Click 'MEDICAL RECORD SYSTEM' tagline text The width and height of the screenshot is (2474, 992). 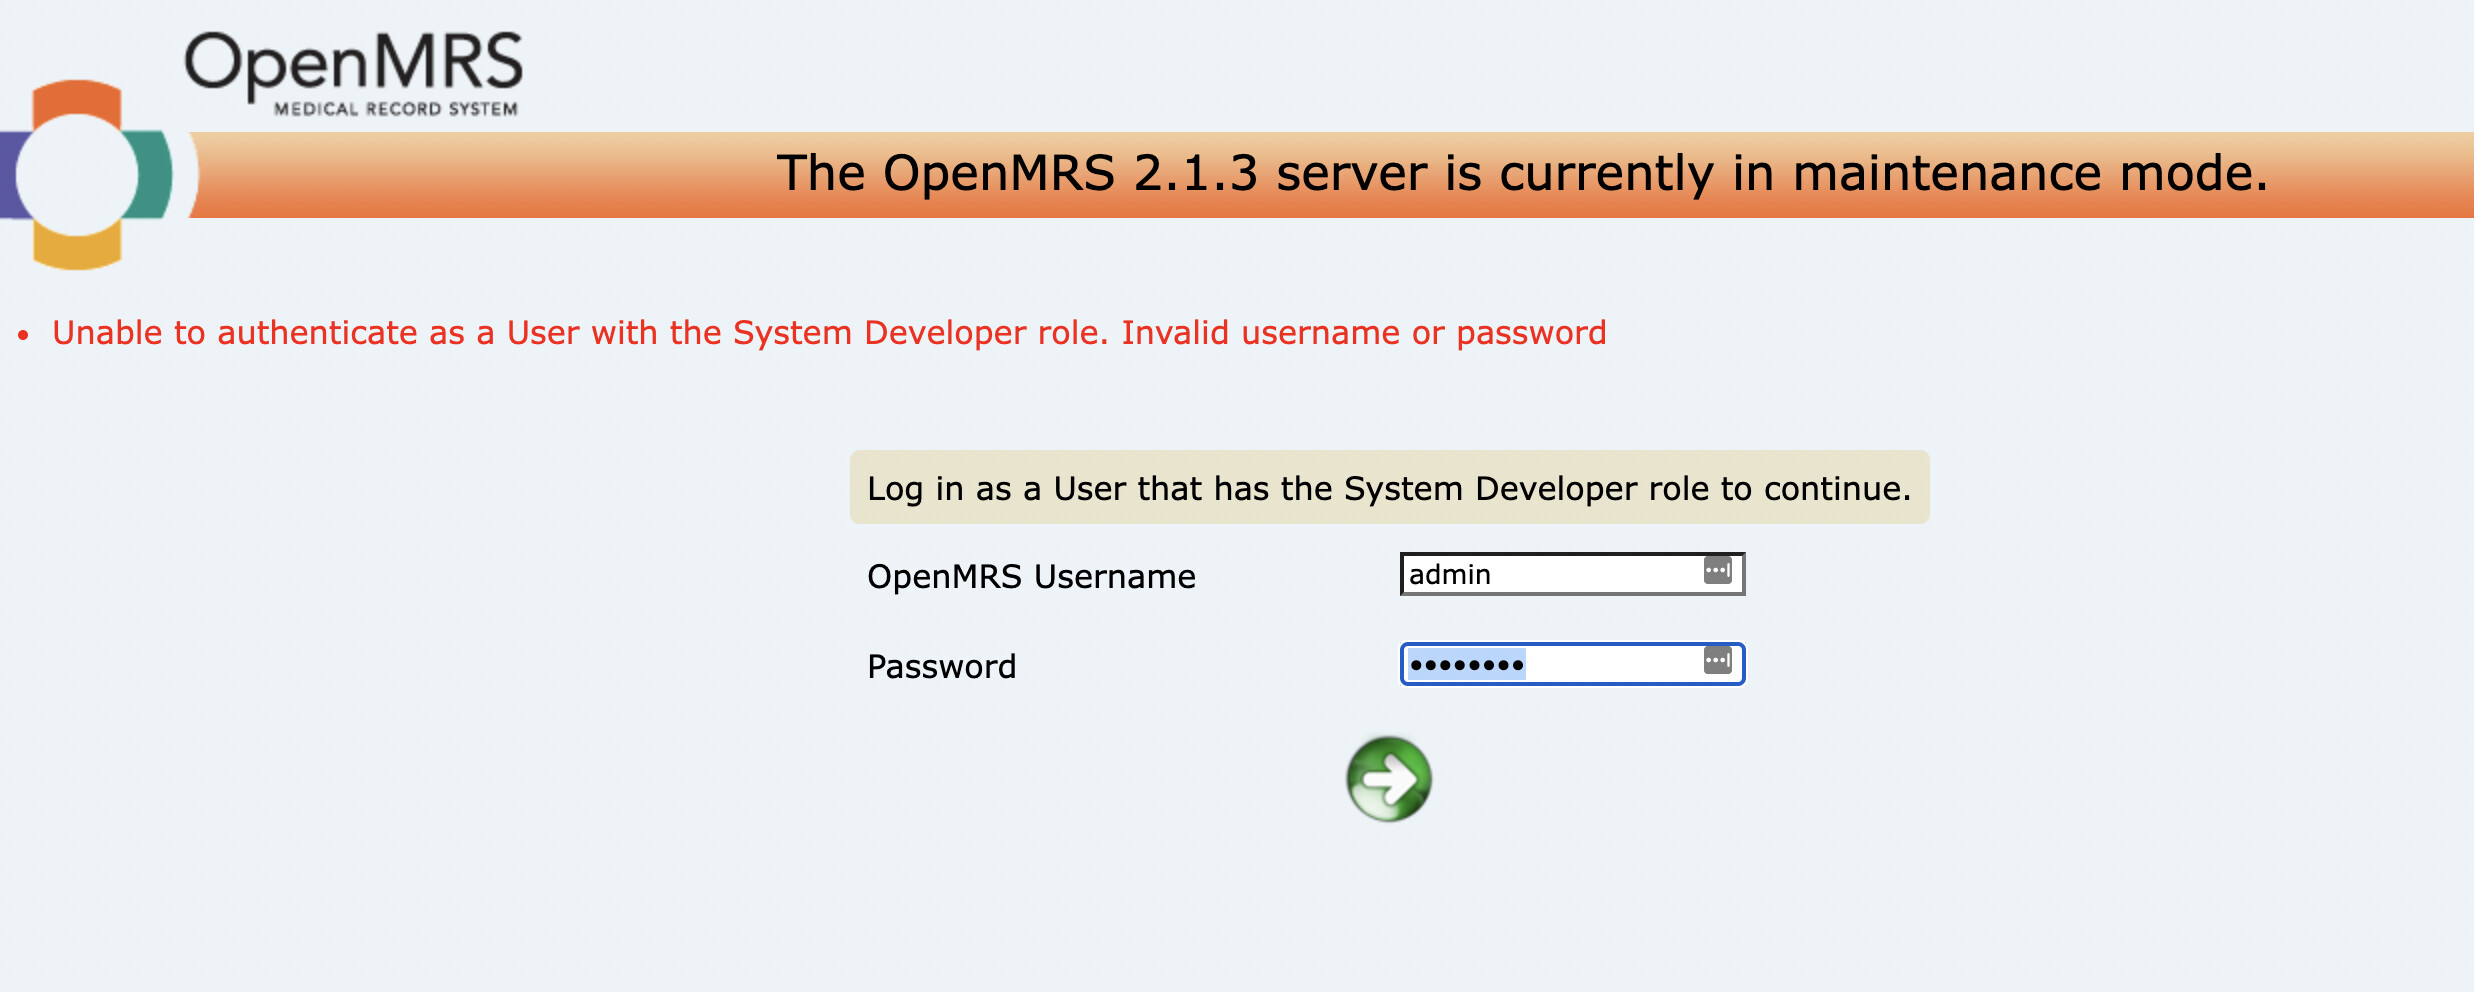[x=396, y=109]
